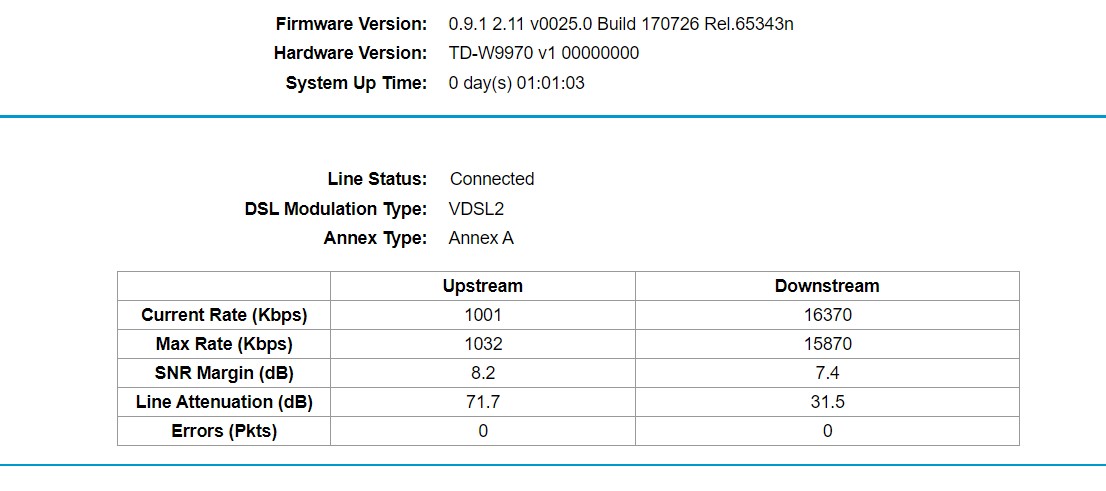Select downstream max rate 15870 cell

(827, 344)
